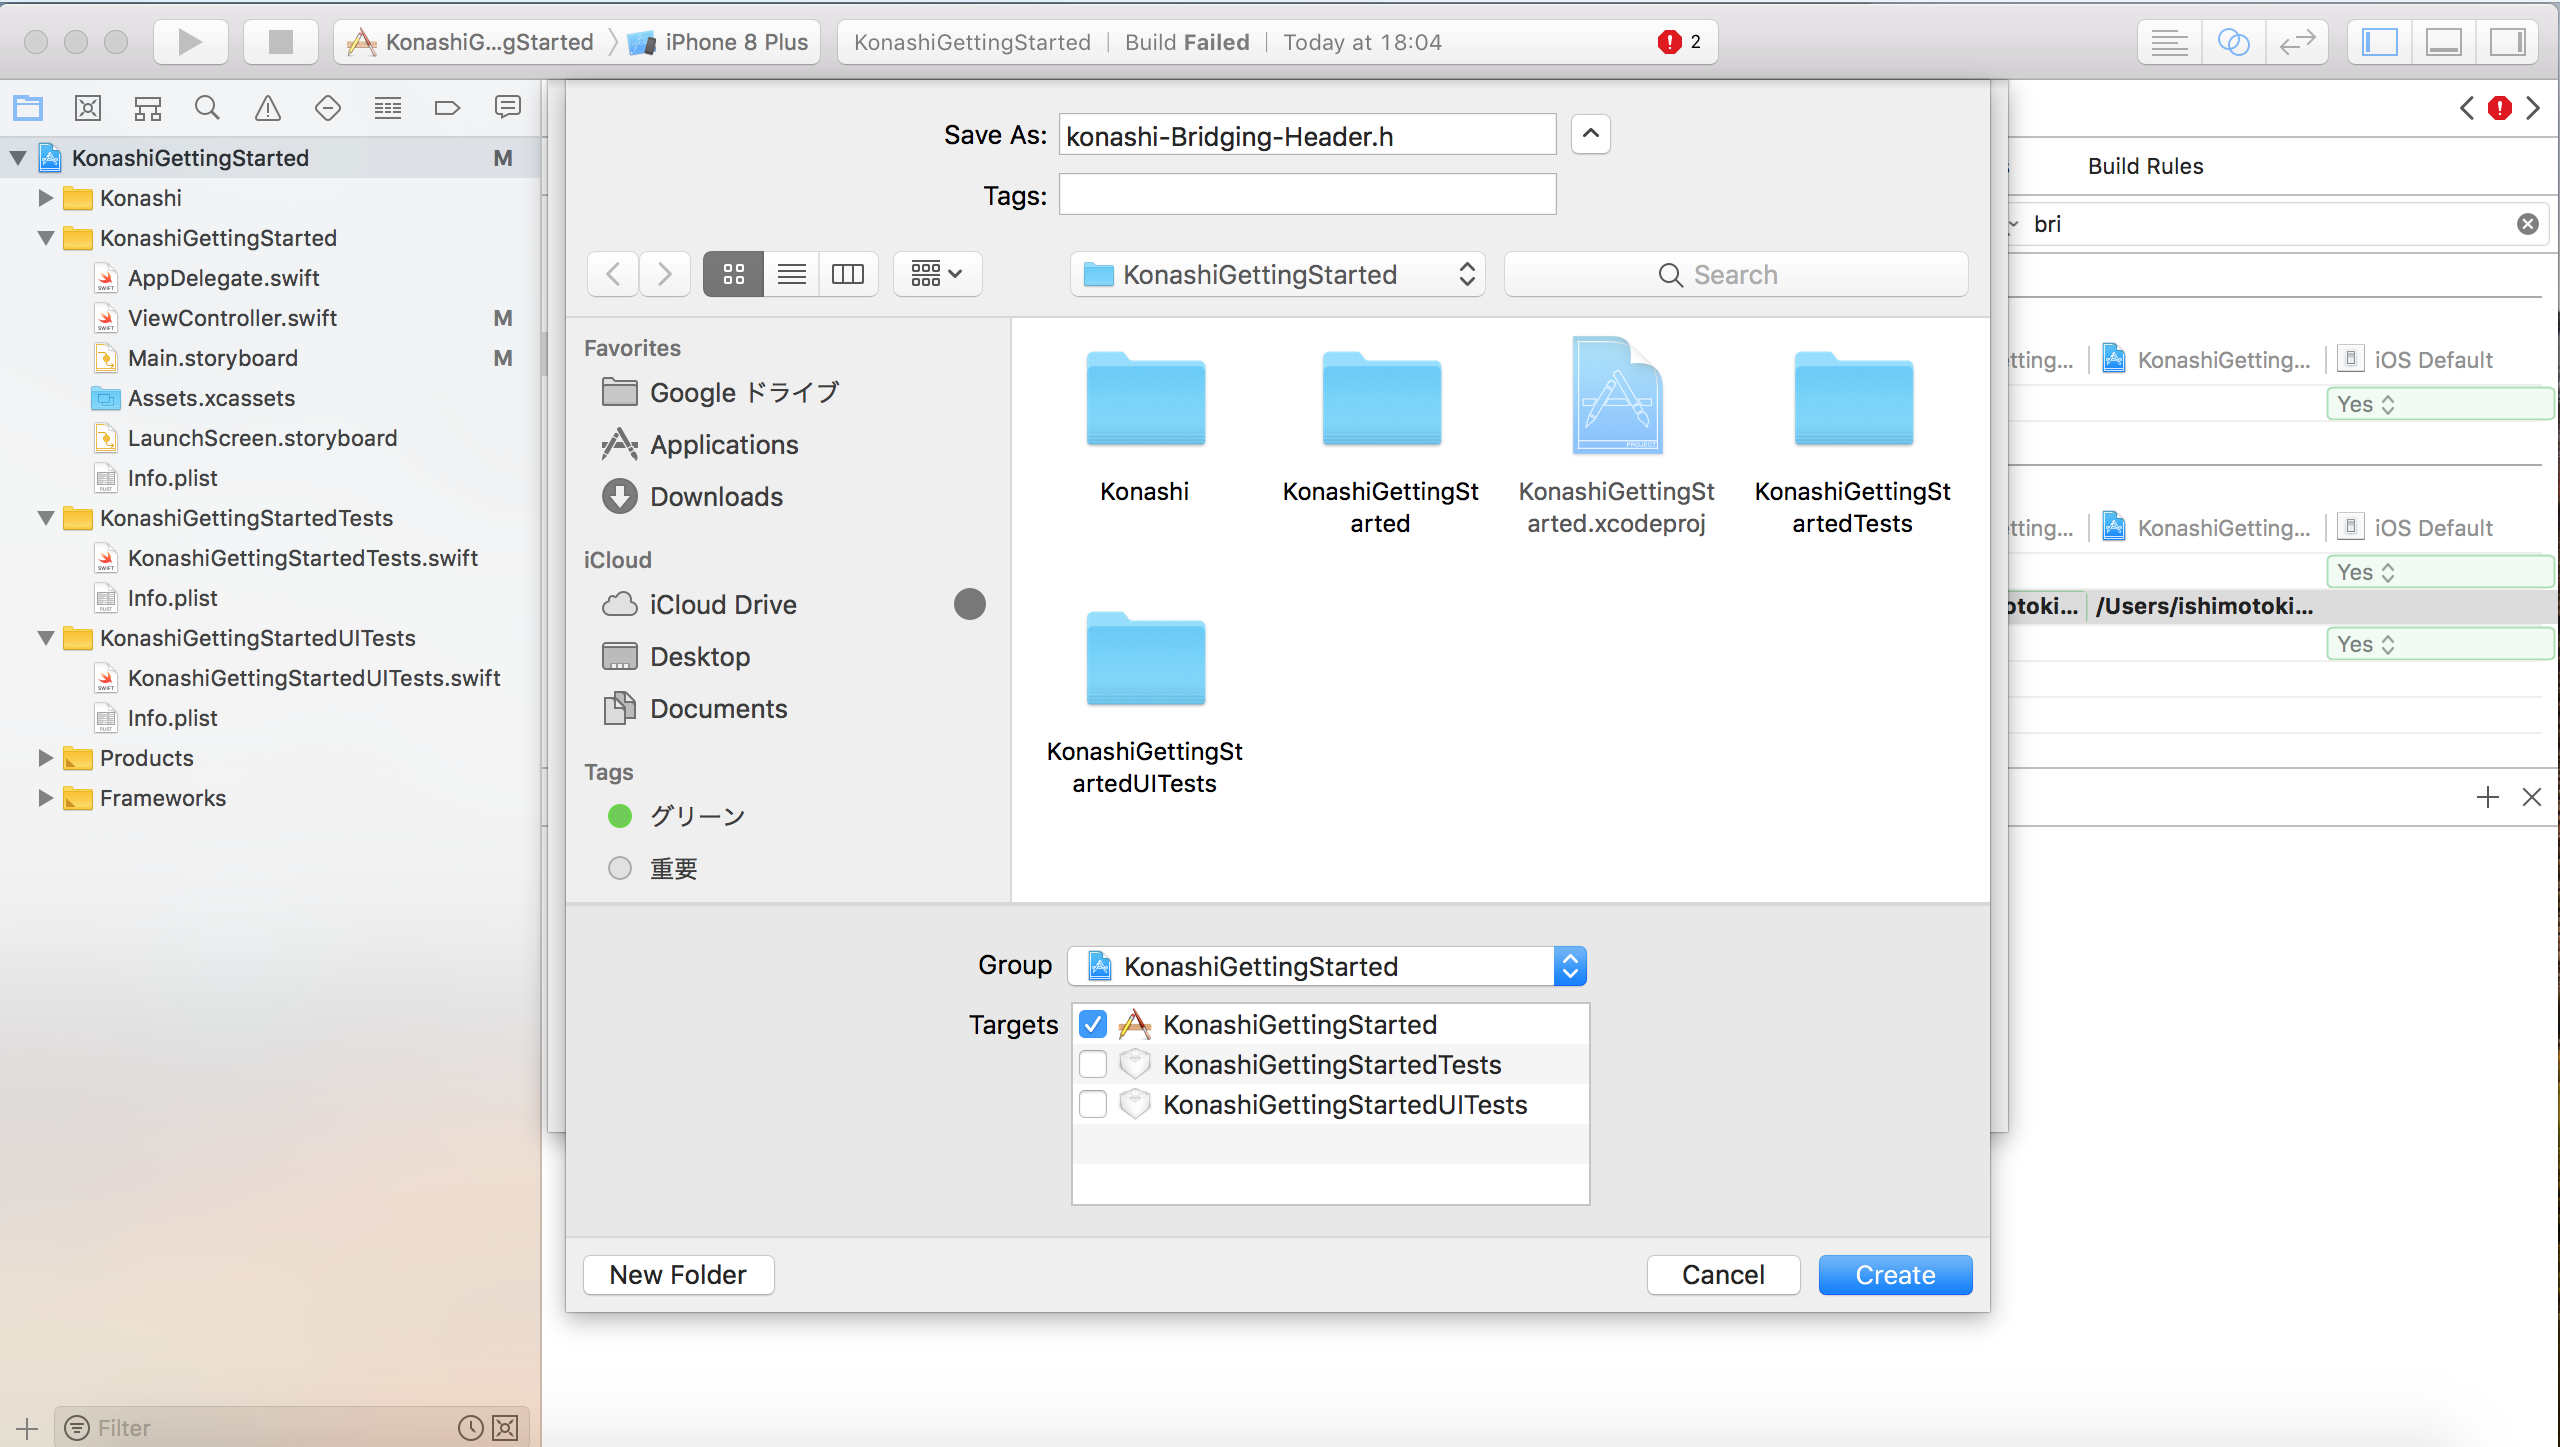2560x1447 pixels.
Task: Click the Stop build button
Action: click(x=280, y=42)
